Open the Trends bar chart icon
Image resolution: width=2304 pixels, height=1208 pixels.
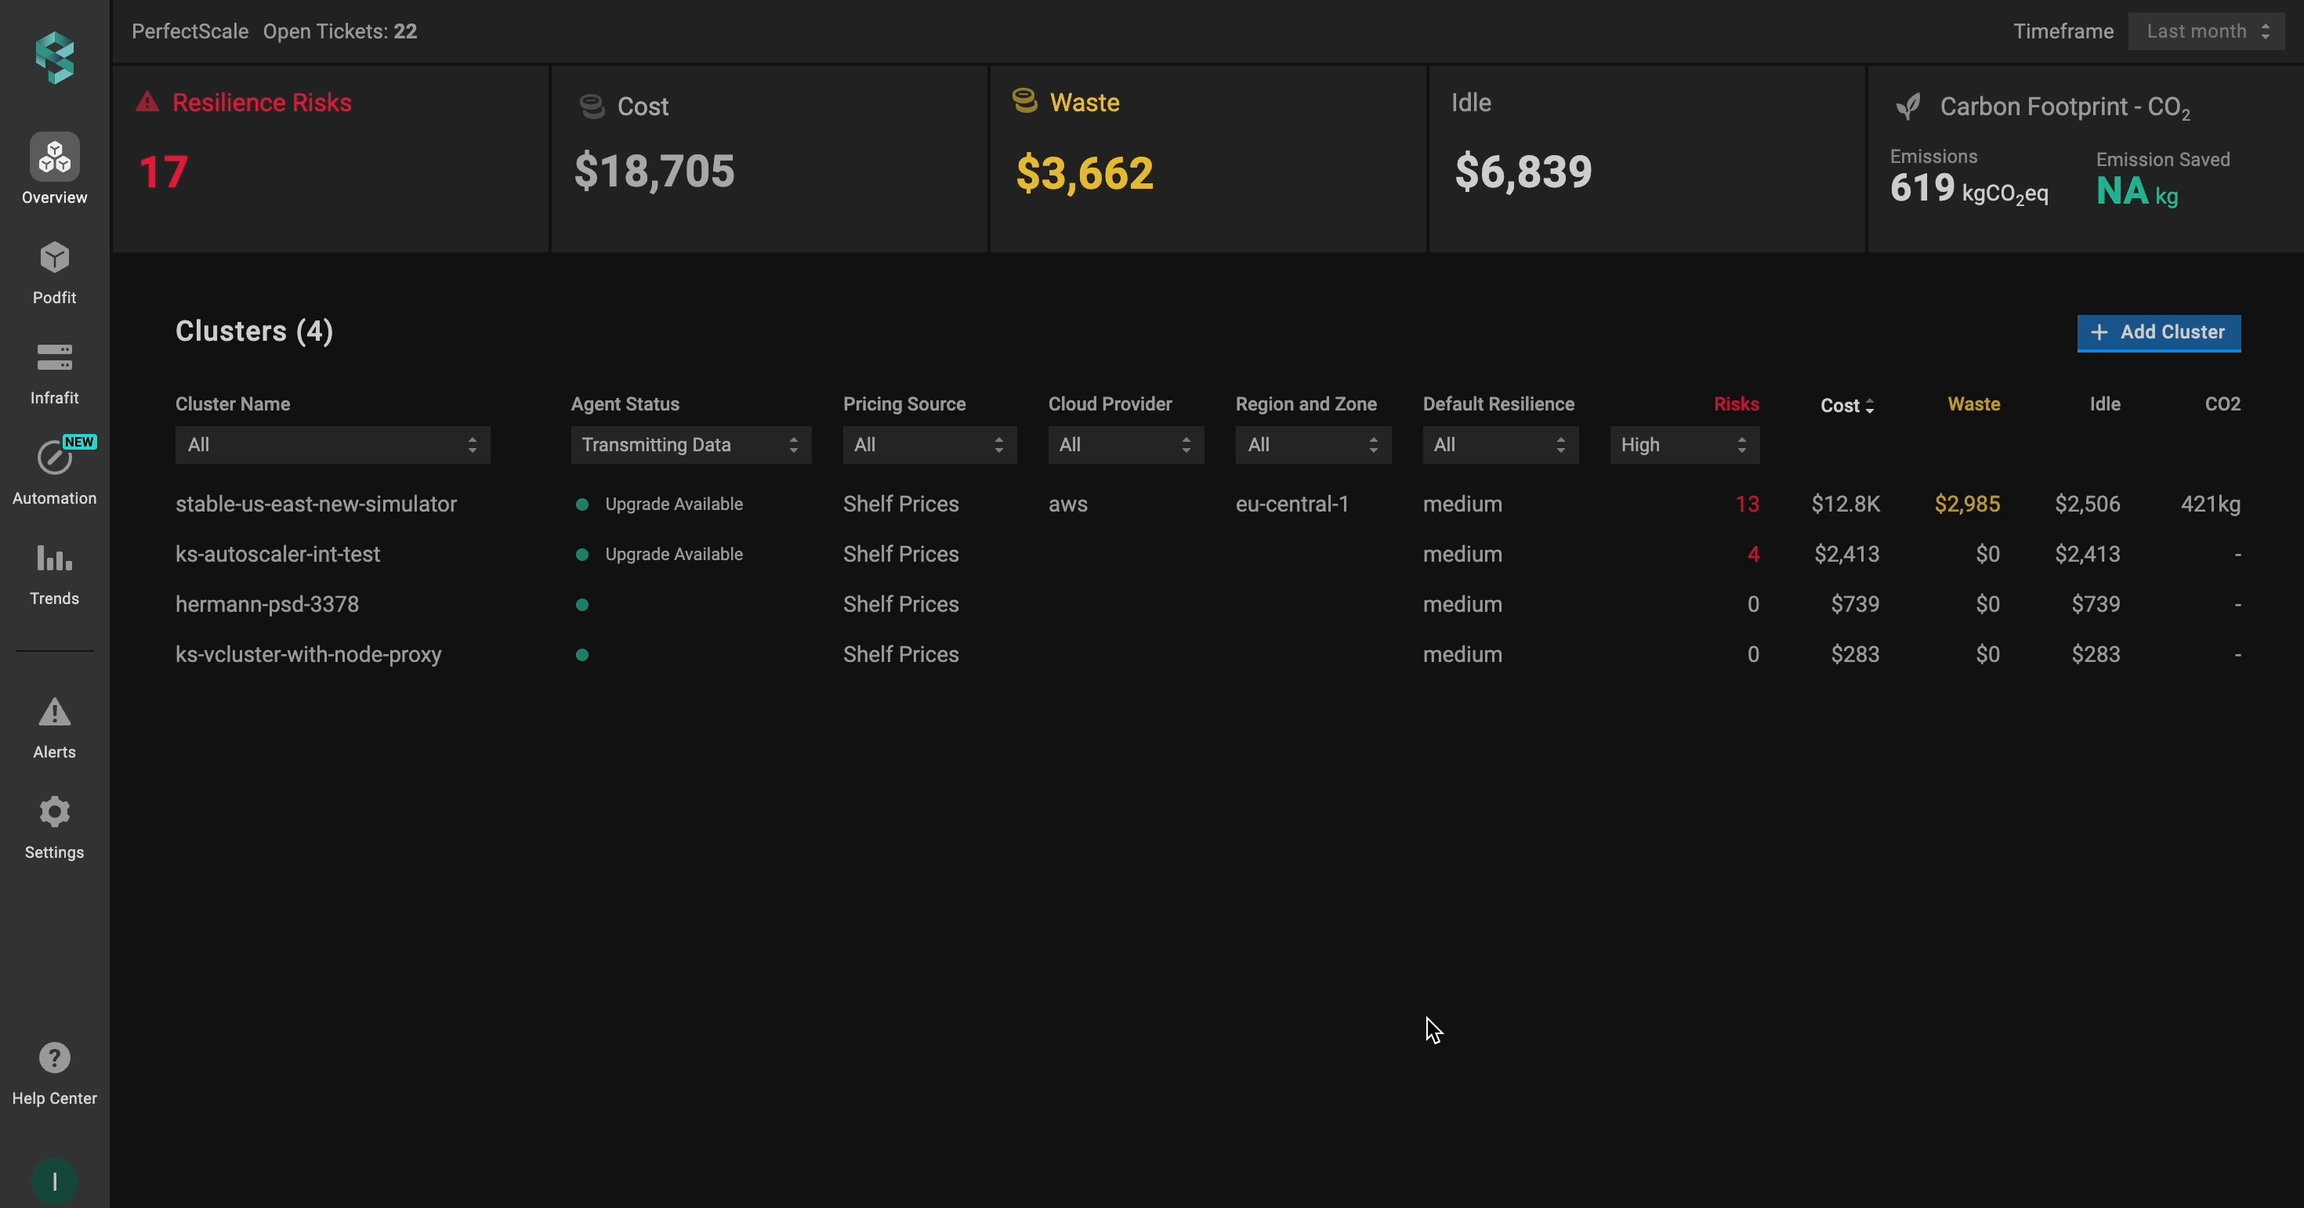[54, 559]
